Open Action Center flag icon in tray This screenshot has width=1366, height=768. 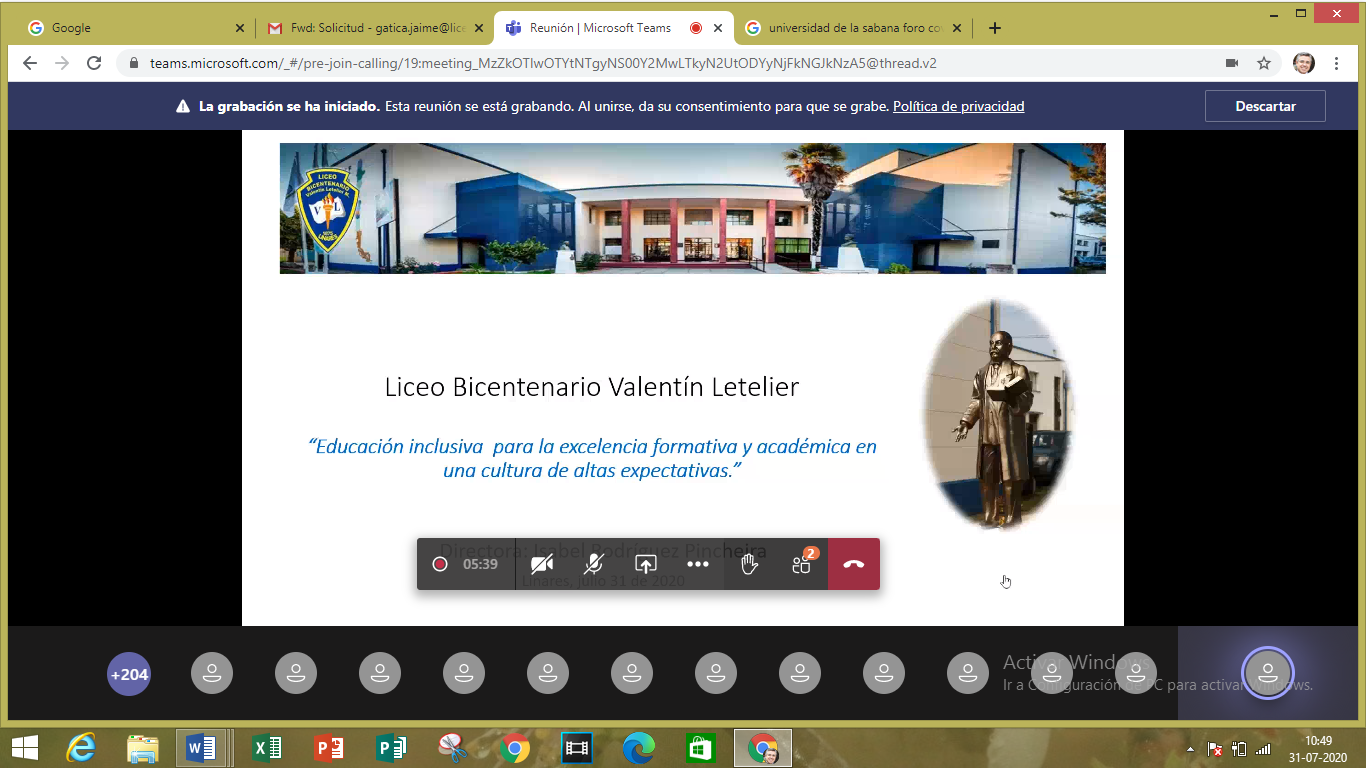[x=1215, y=748]
